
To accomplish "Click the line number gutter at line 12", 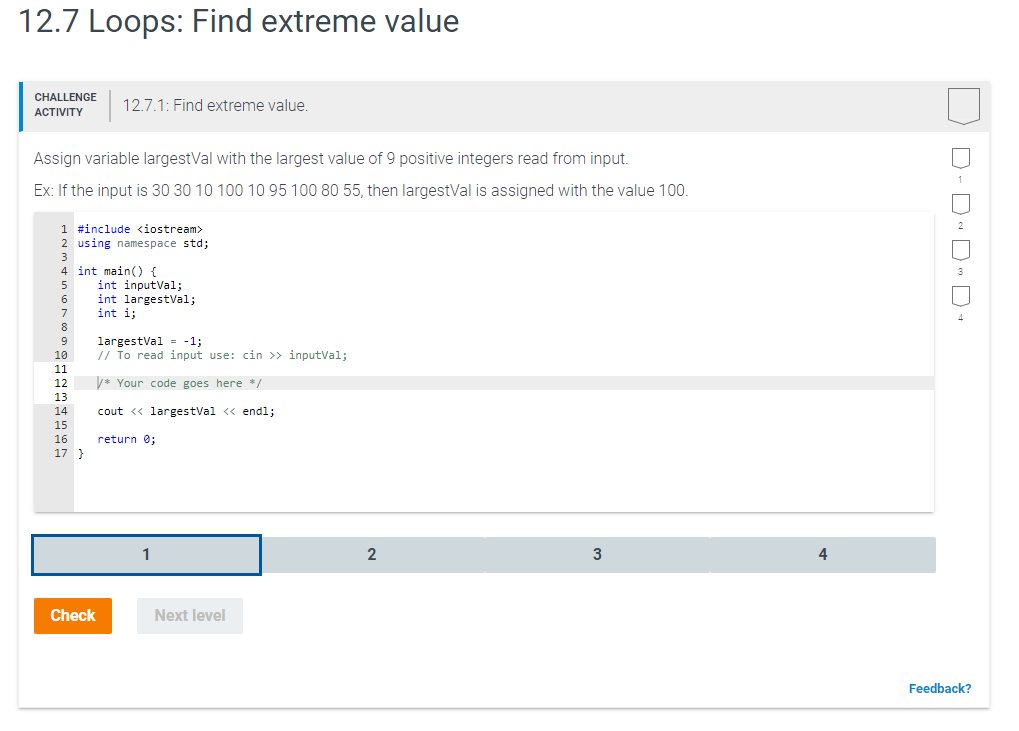I will pos(61,382).
